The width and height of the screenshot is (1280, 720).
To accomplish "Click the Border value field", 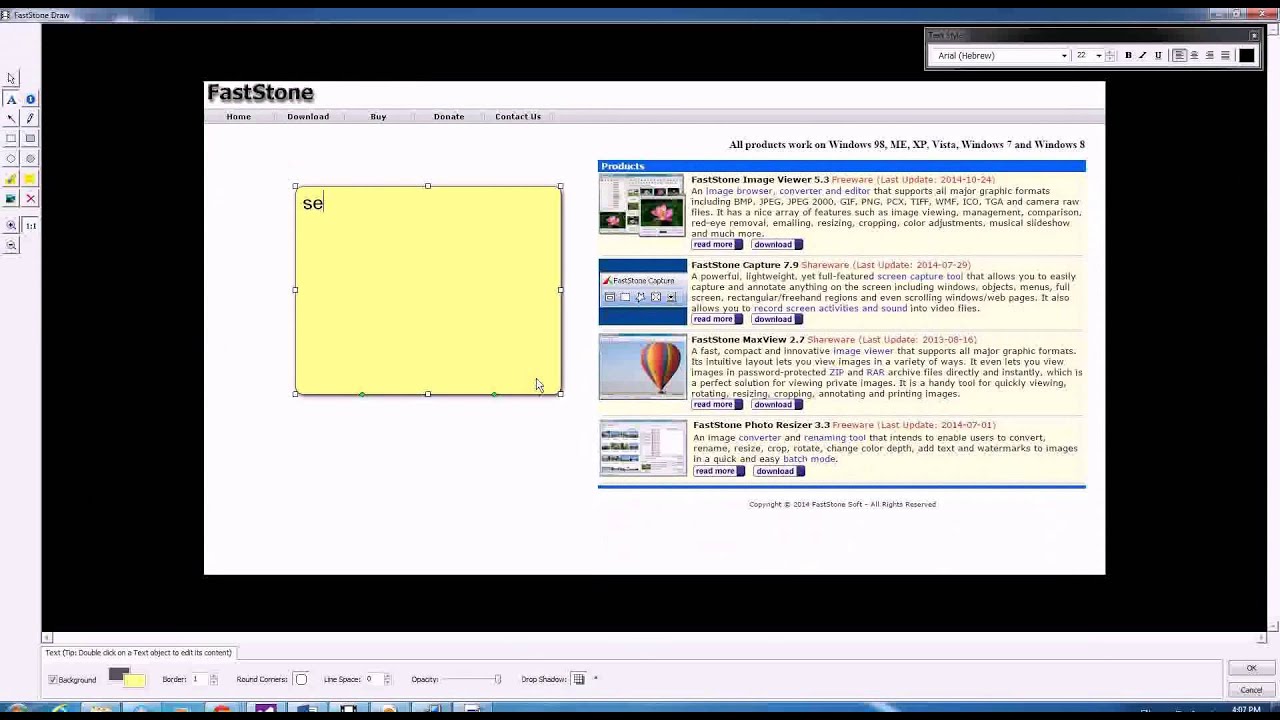I will 199,680.
